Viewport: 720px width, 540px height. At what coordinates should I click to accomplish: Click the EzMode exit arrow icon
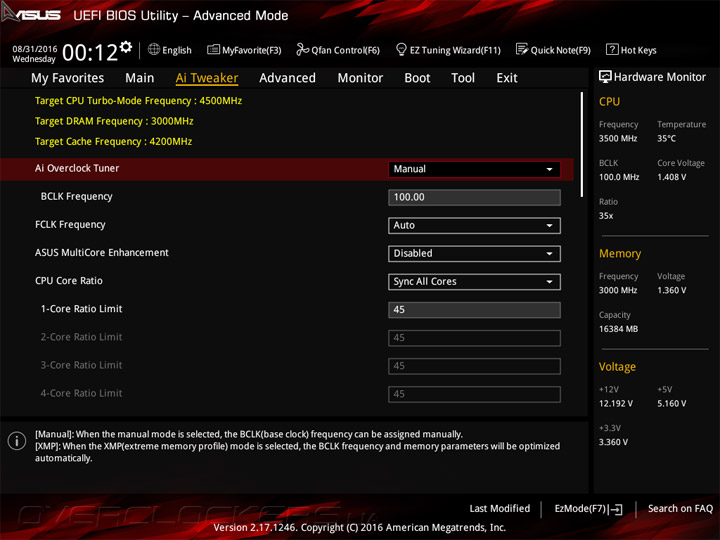click(x=616, y=509)
